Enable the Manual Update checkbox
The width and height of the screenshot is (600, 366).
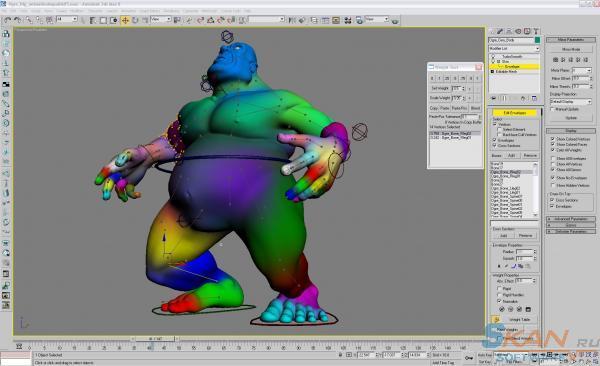553,109
